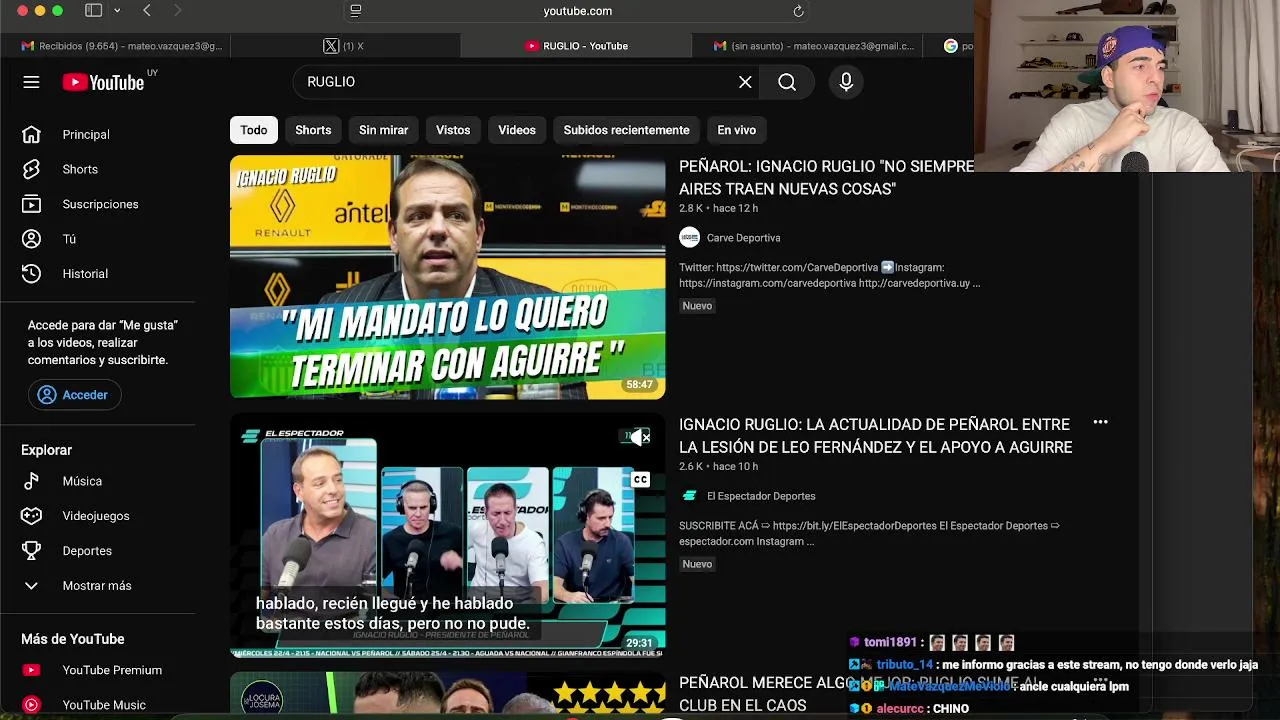
Task: Select the Shorts filter chip
Action: pos(313,130)
